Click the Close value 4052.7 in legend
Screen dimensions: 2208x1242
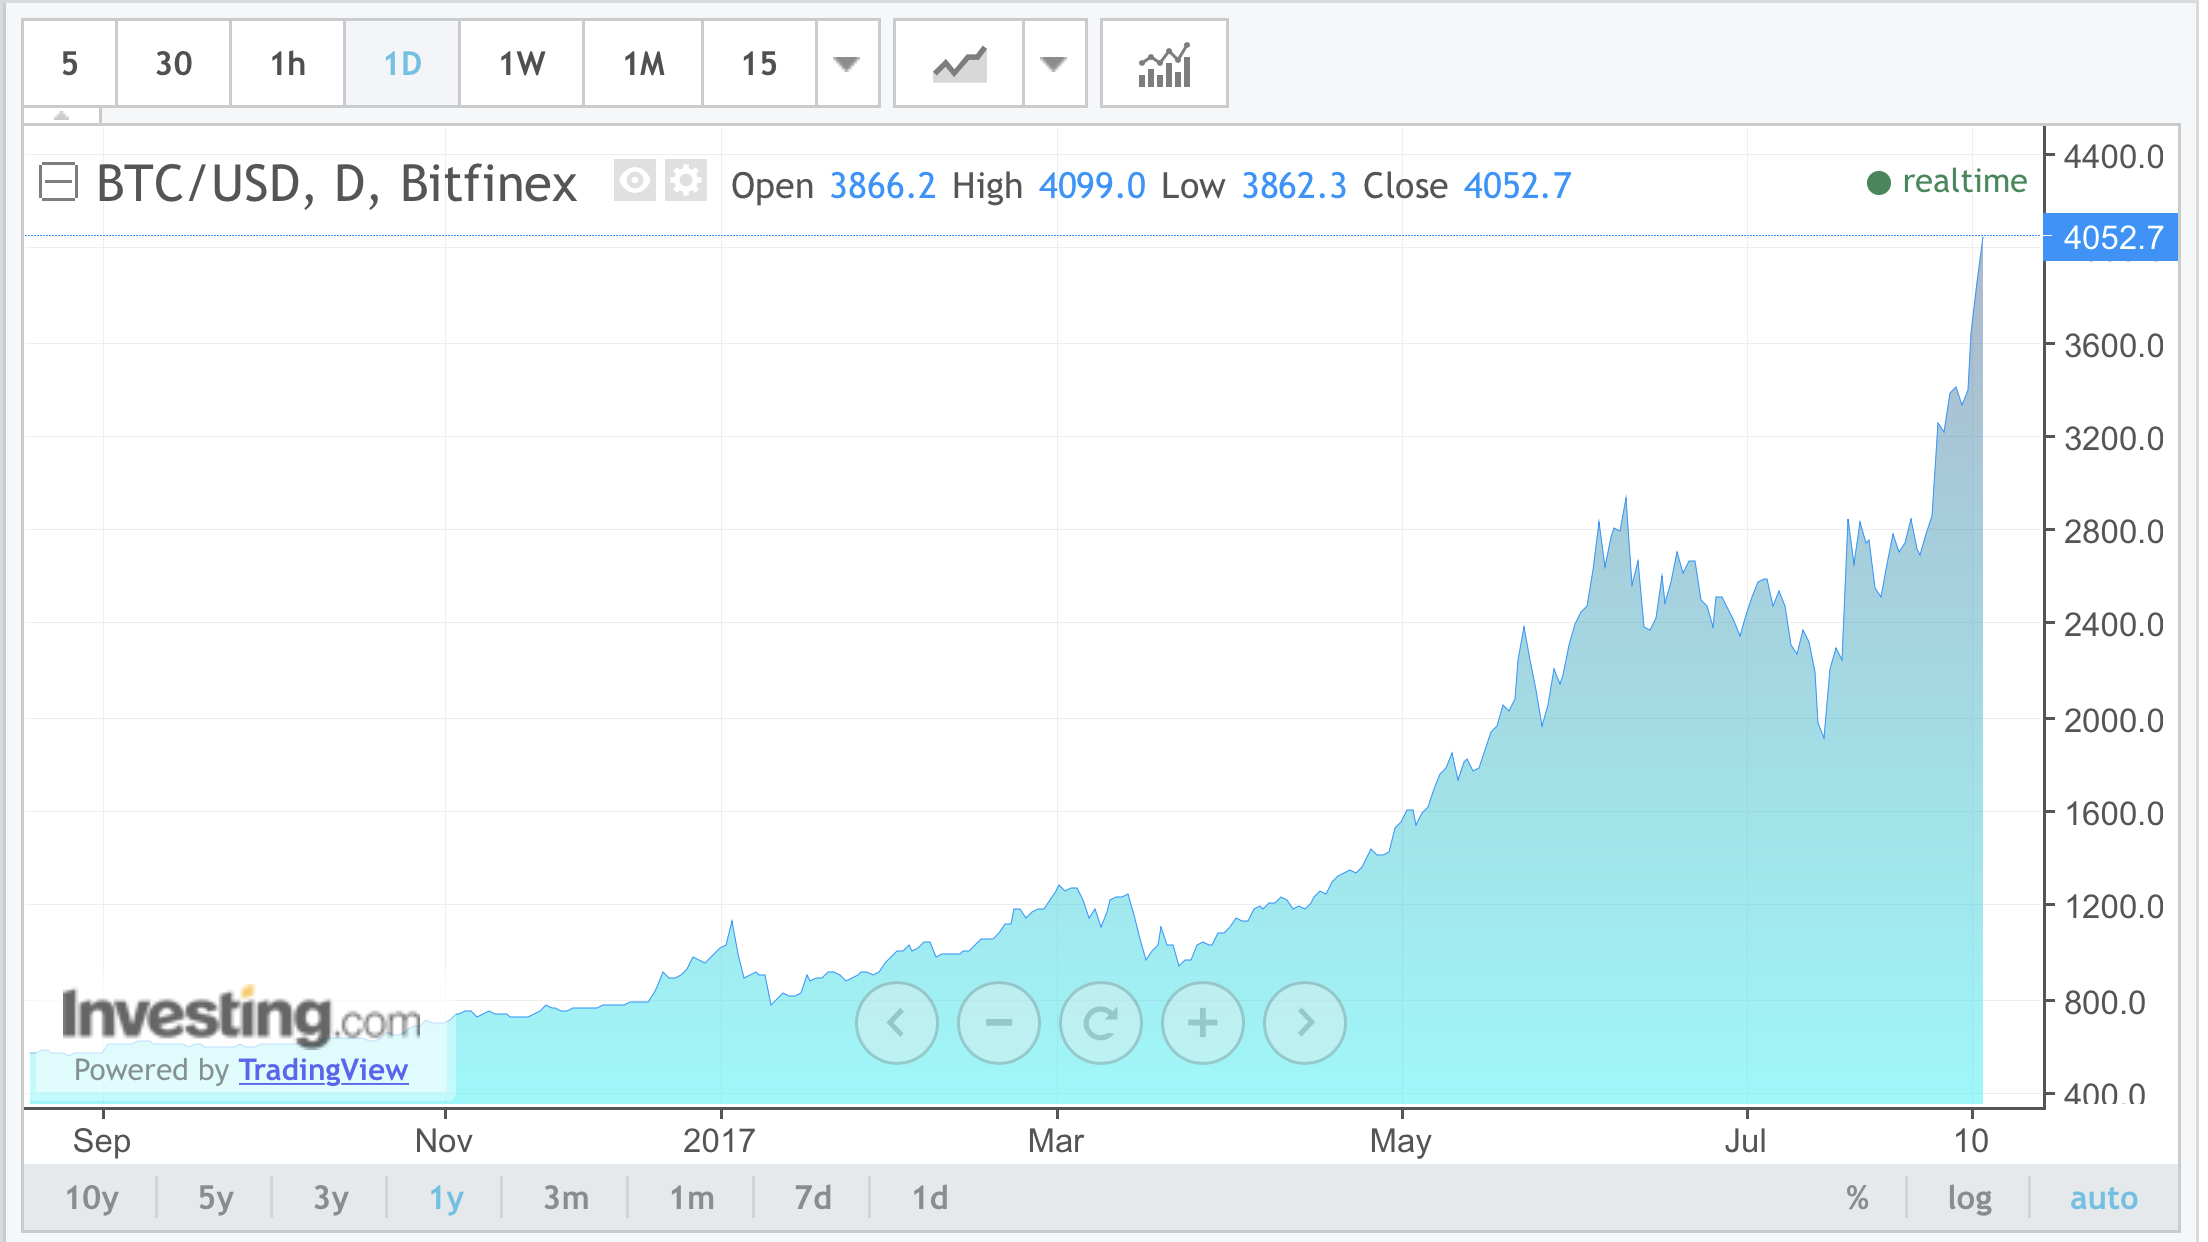1517,185
